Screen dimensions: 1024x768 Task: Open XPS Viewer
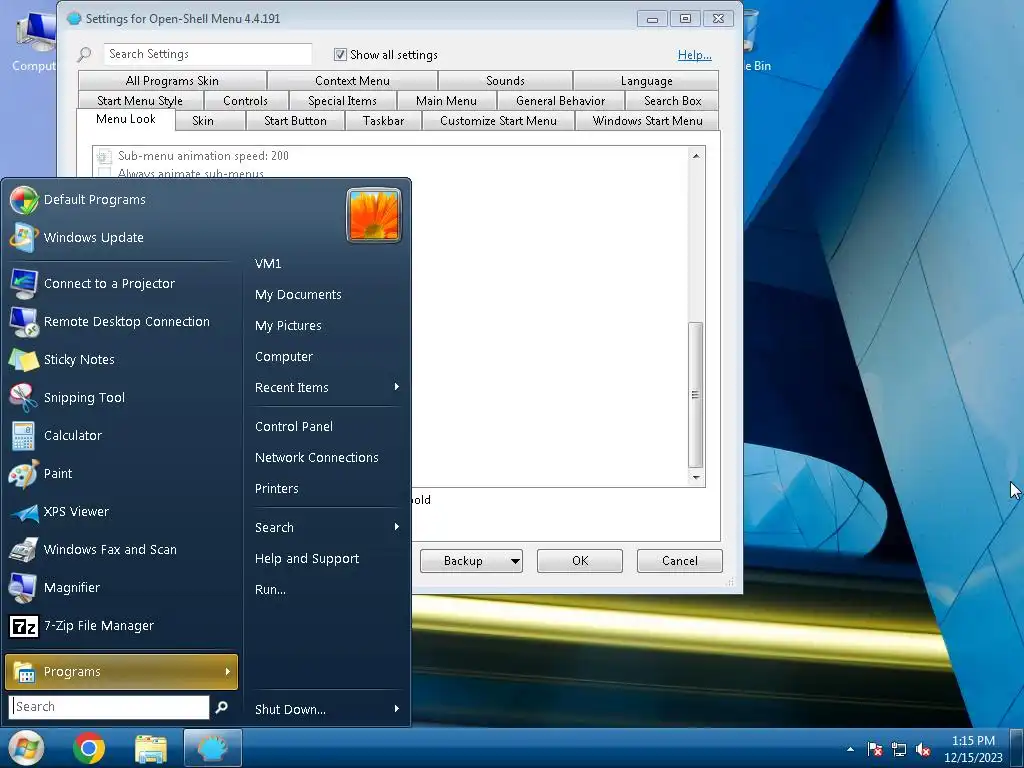point(121,512)
